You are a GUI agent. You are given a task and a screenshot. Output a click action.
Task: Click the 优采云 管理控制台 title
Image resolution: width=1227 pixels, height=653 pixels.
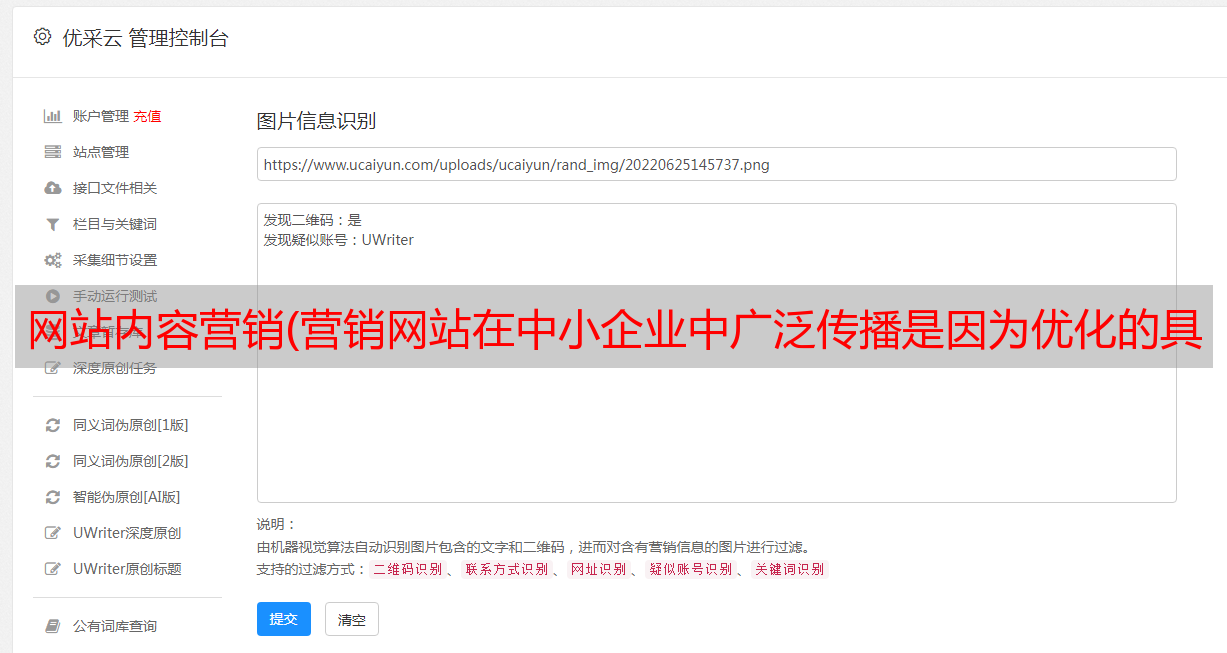pyautogui.click(x=145, y=38)
